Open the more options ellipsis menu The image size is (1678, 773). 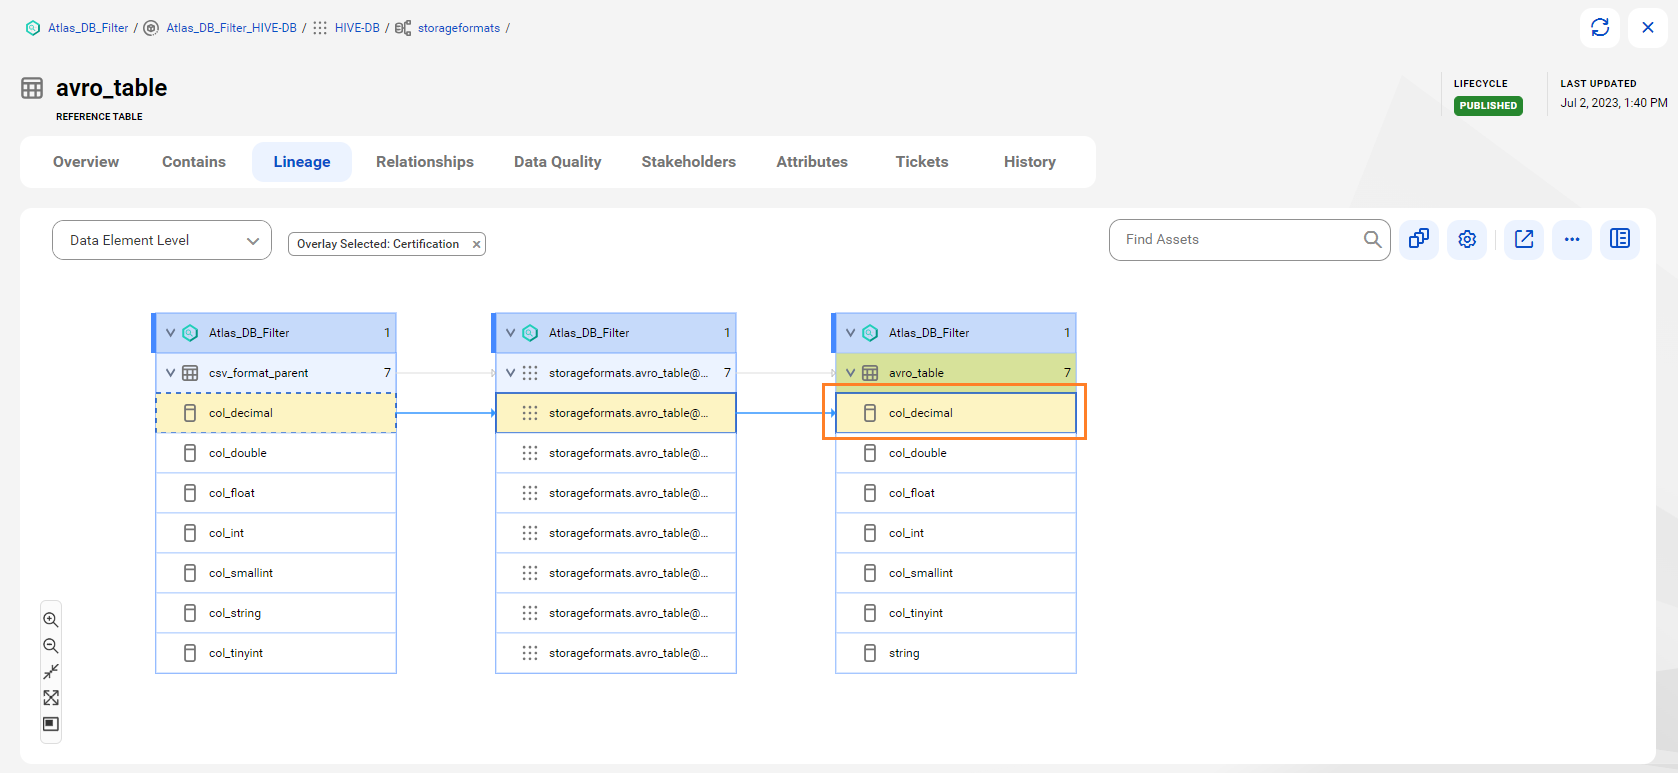(1572, 239)
